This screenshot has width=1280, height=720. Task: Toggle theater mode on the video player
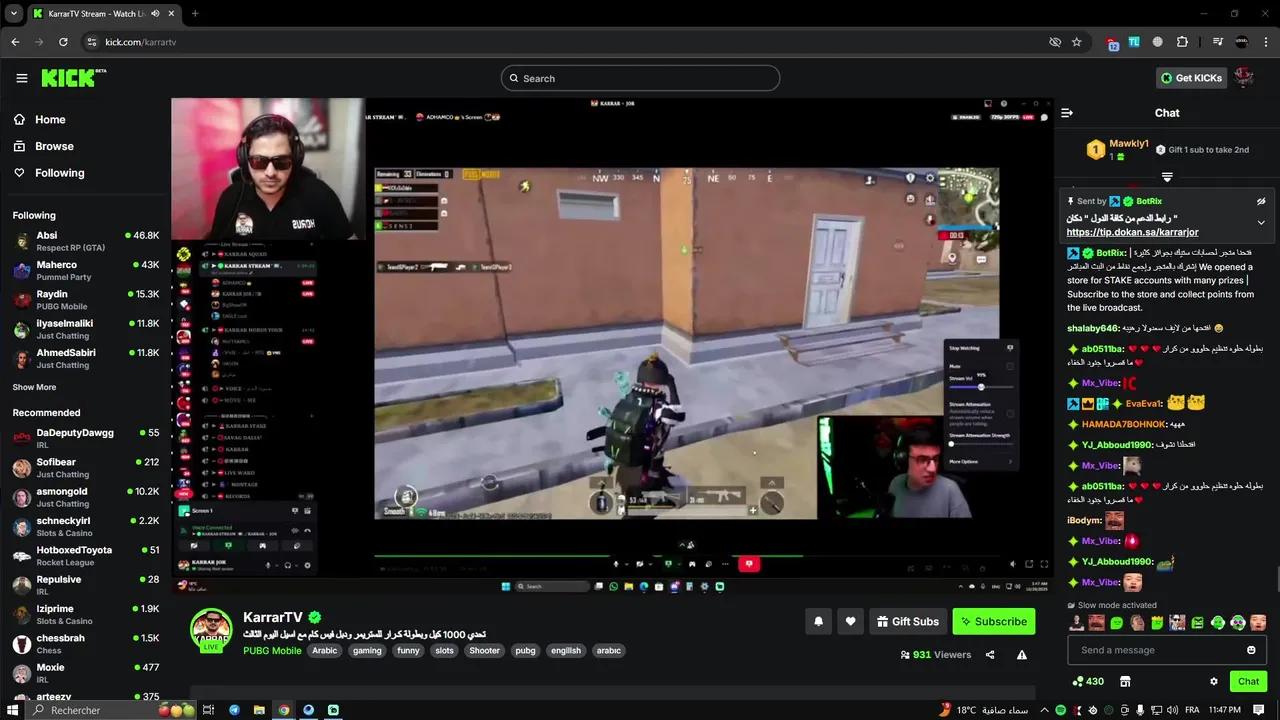[1030, 564]
